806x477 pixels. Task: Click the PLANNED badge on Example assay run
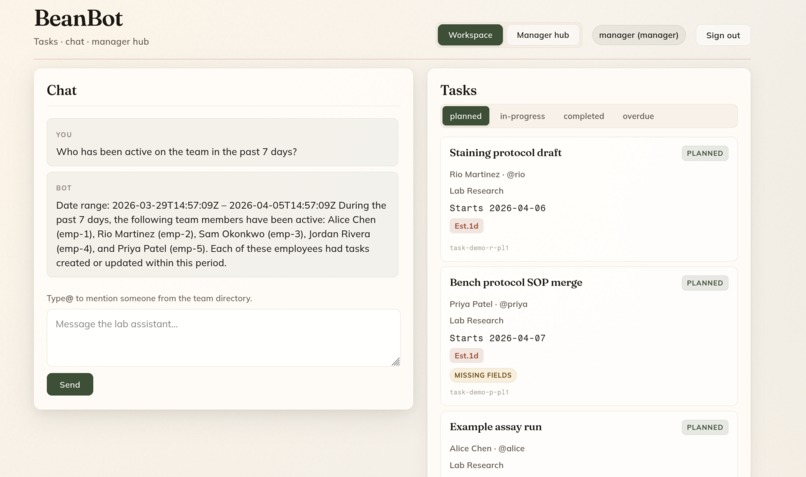pos(705,427)
